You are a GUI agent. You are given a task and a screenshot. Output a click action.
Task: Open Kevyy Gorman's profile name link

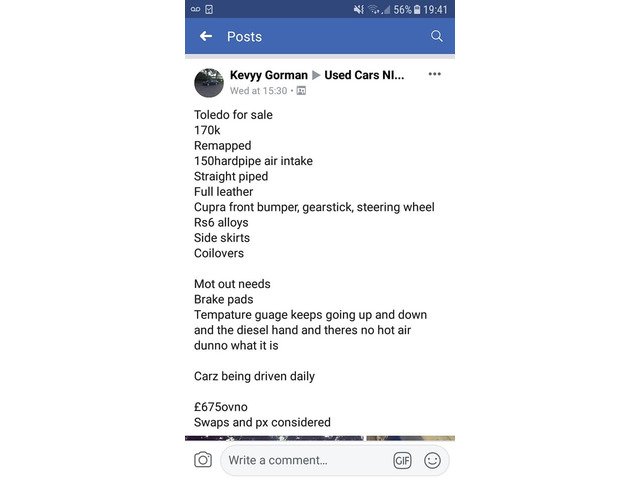(x=269, y=75)
